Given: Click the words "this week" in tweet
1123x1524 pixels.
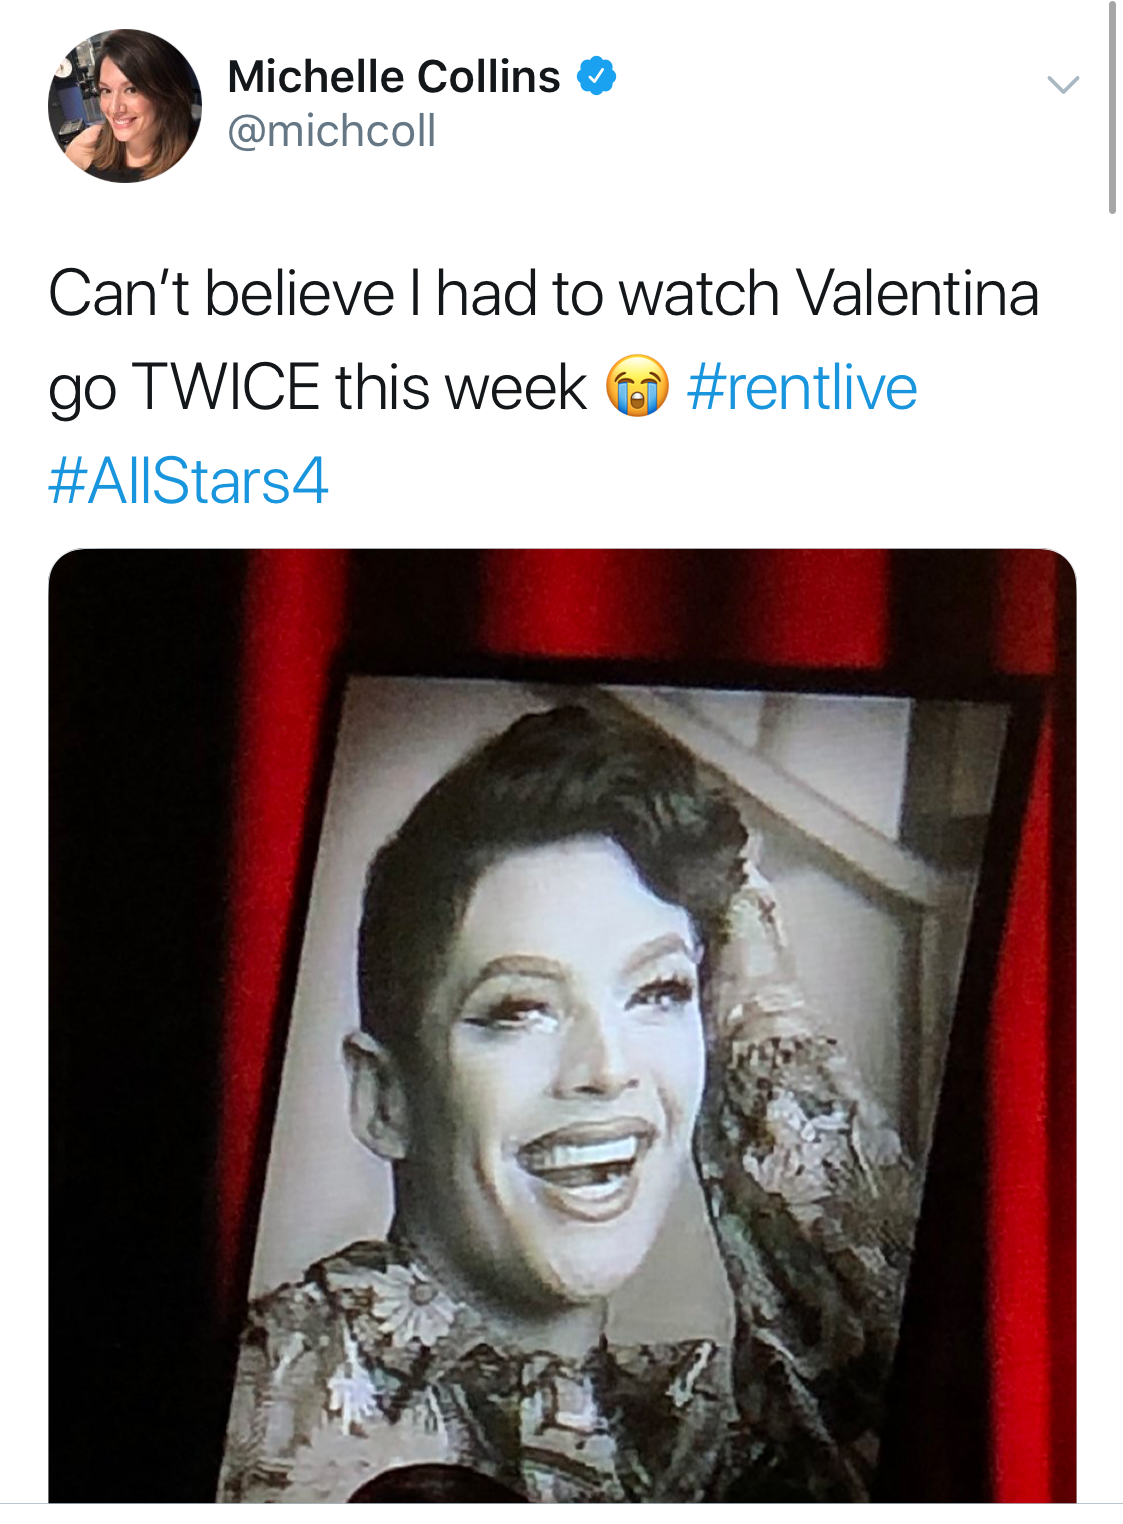Looking at the screenshot, I should point(460,388).
